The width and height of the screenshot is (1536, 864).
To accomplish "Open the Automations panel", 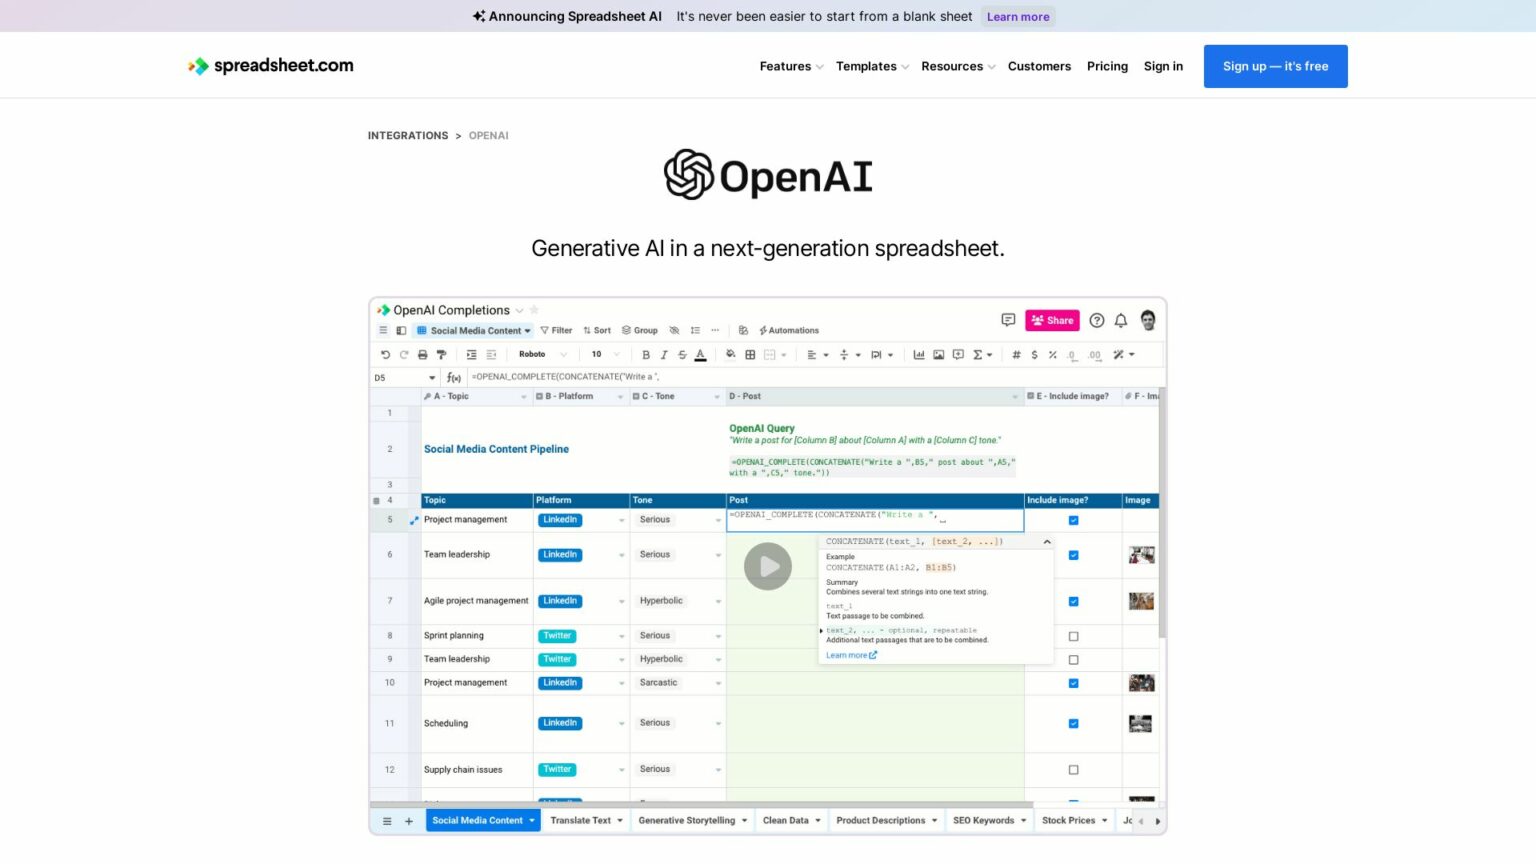I will coord(788,330).
